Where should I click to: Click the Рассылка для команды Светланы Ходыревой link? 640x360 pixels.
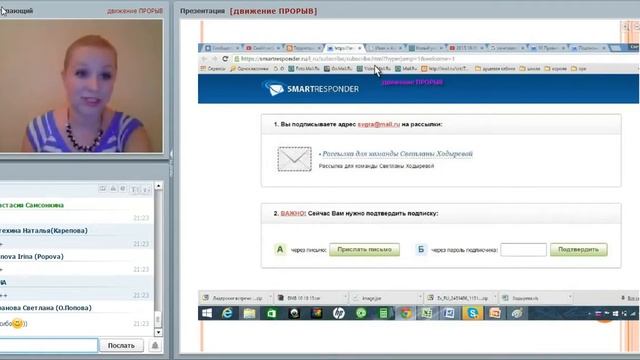click(397, 154)
